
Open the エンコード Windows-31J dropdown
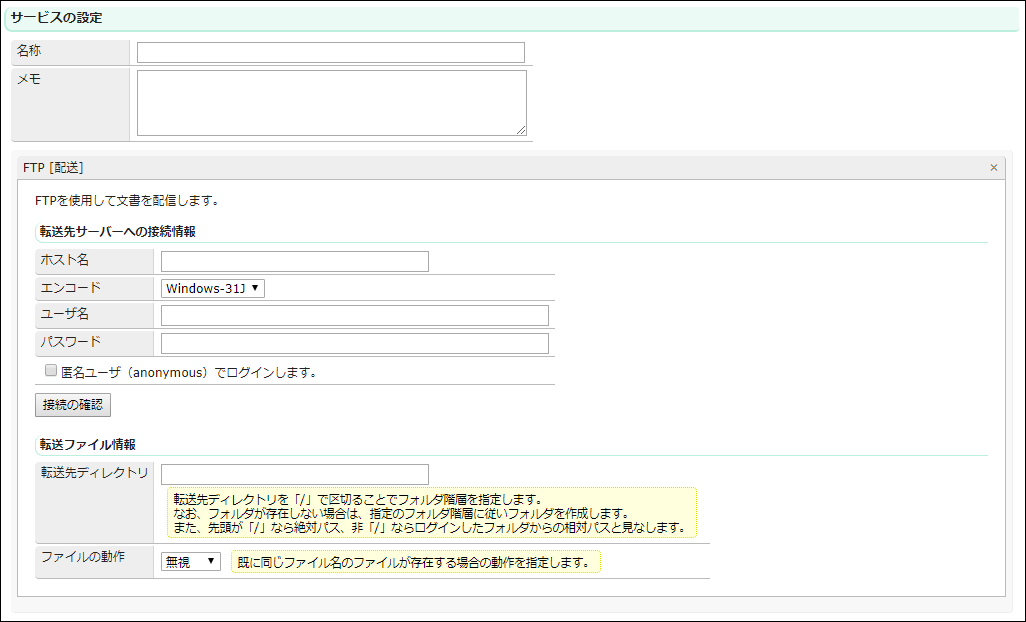point(213,288)
